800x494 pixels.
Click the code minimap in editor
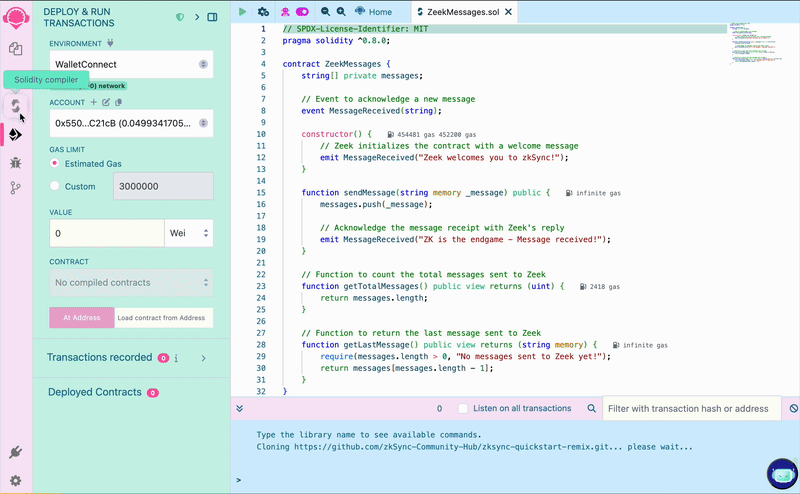click(755, 43)
